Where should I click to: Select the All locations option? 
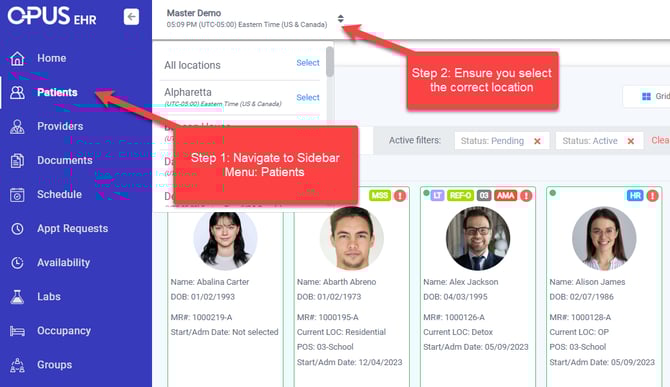click(308, 63)
